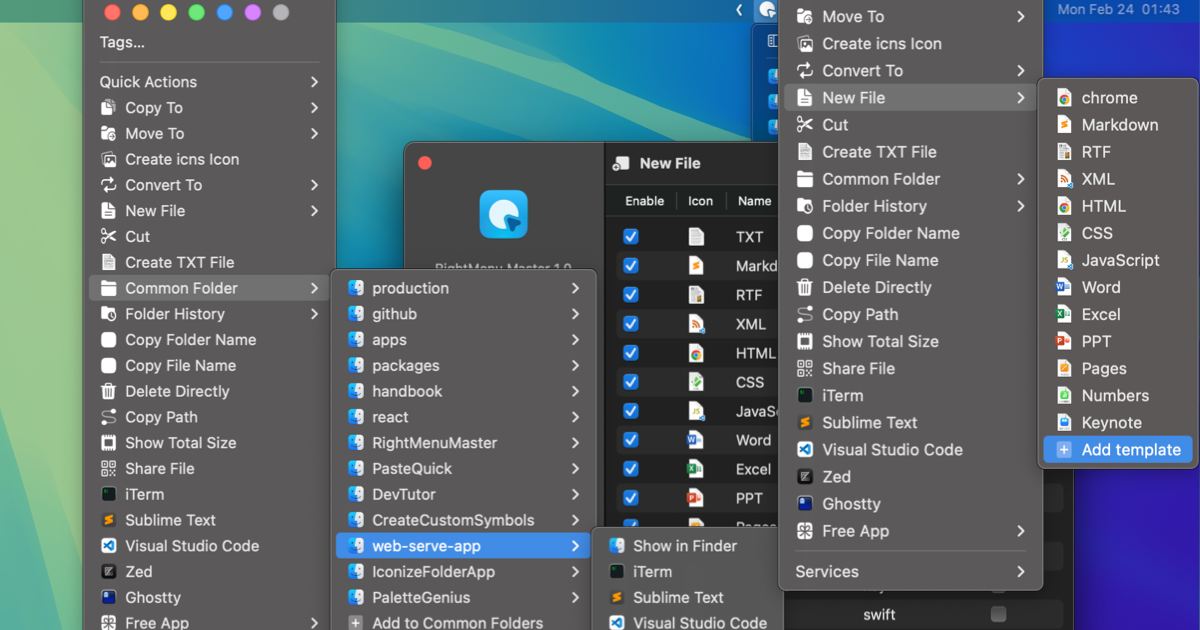The height and width of the screenshot is (630, 1200).
Task: Open the menu bar clock Mon Feb 24
Action: (x=1119, y=9)
